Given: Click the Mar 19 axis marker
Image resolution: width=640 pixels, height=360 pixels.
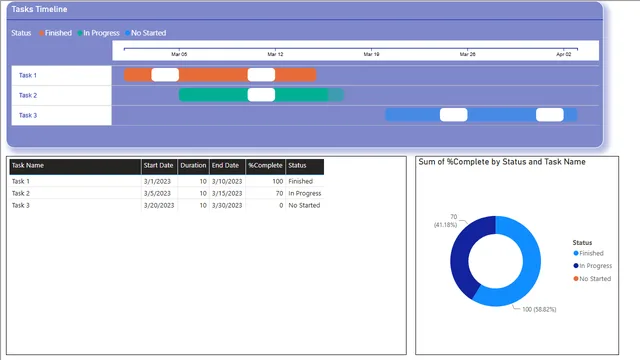Looking at the screenshot, I should coord(371,54).
